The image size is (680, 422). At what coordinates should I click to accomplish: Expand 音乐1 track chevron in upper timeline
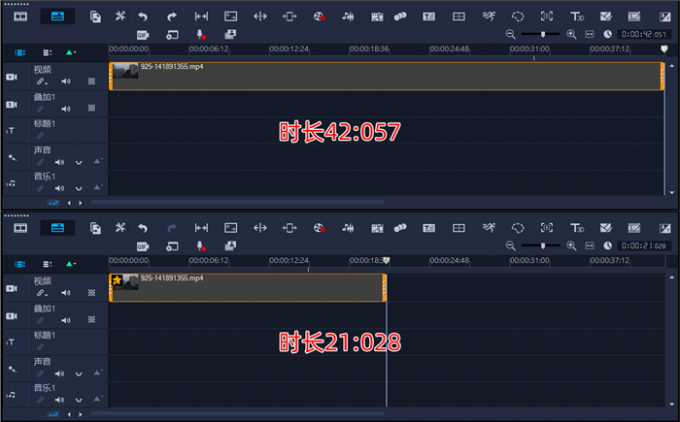pos(79,188)
